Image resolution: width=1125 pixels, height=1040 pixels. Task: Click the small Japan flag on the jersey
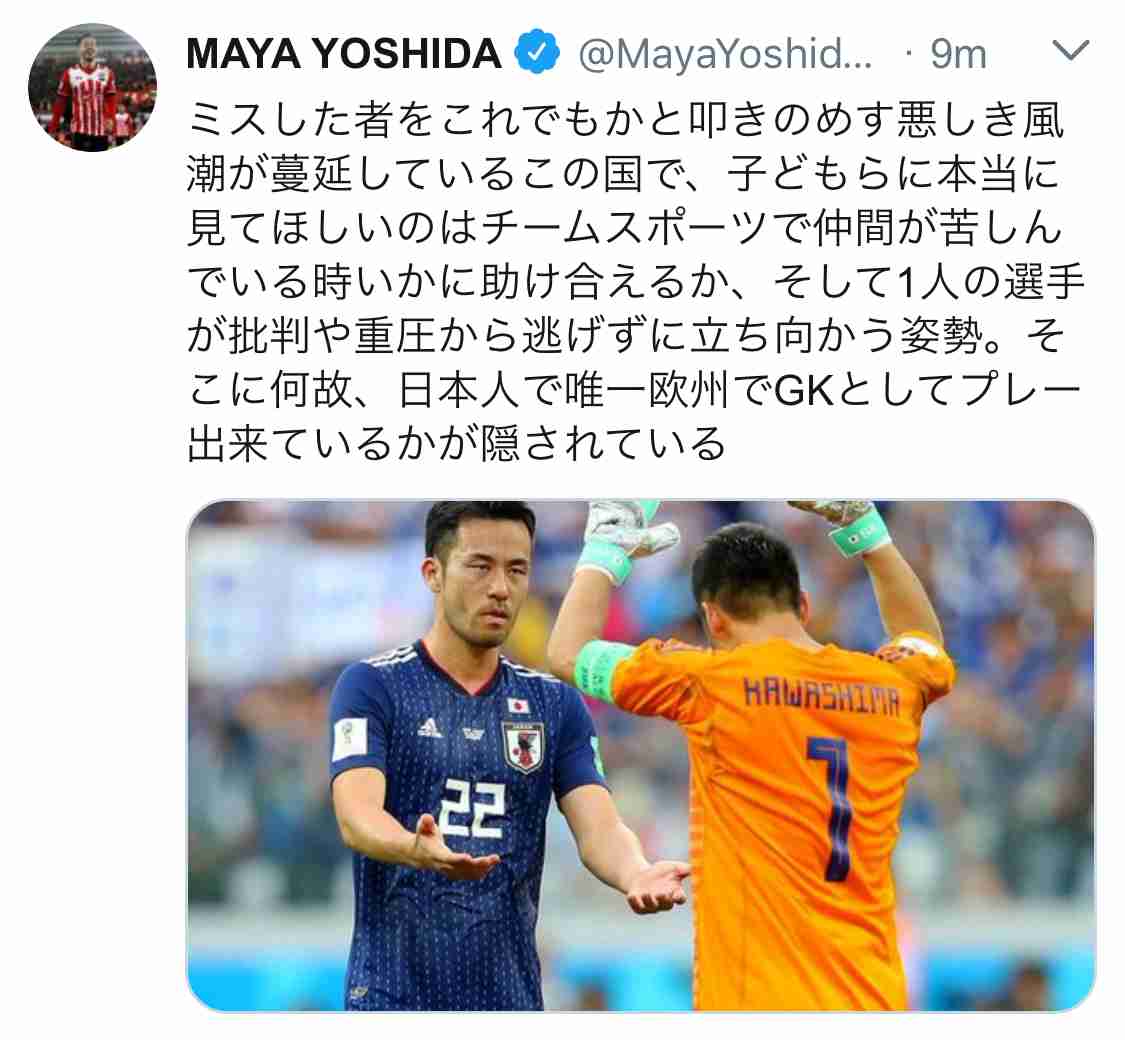click(x=518, y=704)
